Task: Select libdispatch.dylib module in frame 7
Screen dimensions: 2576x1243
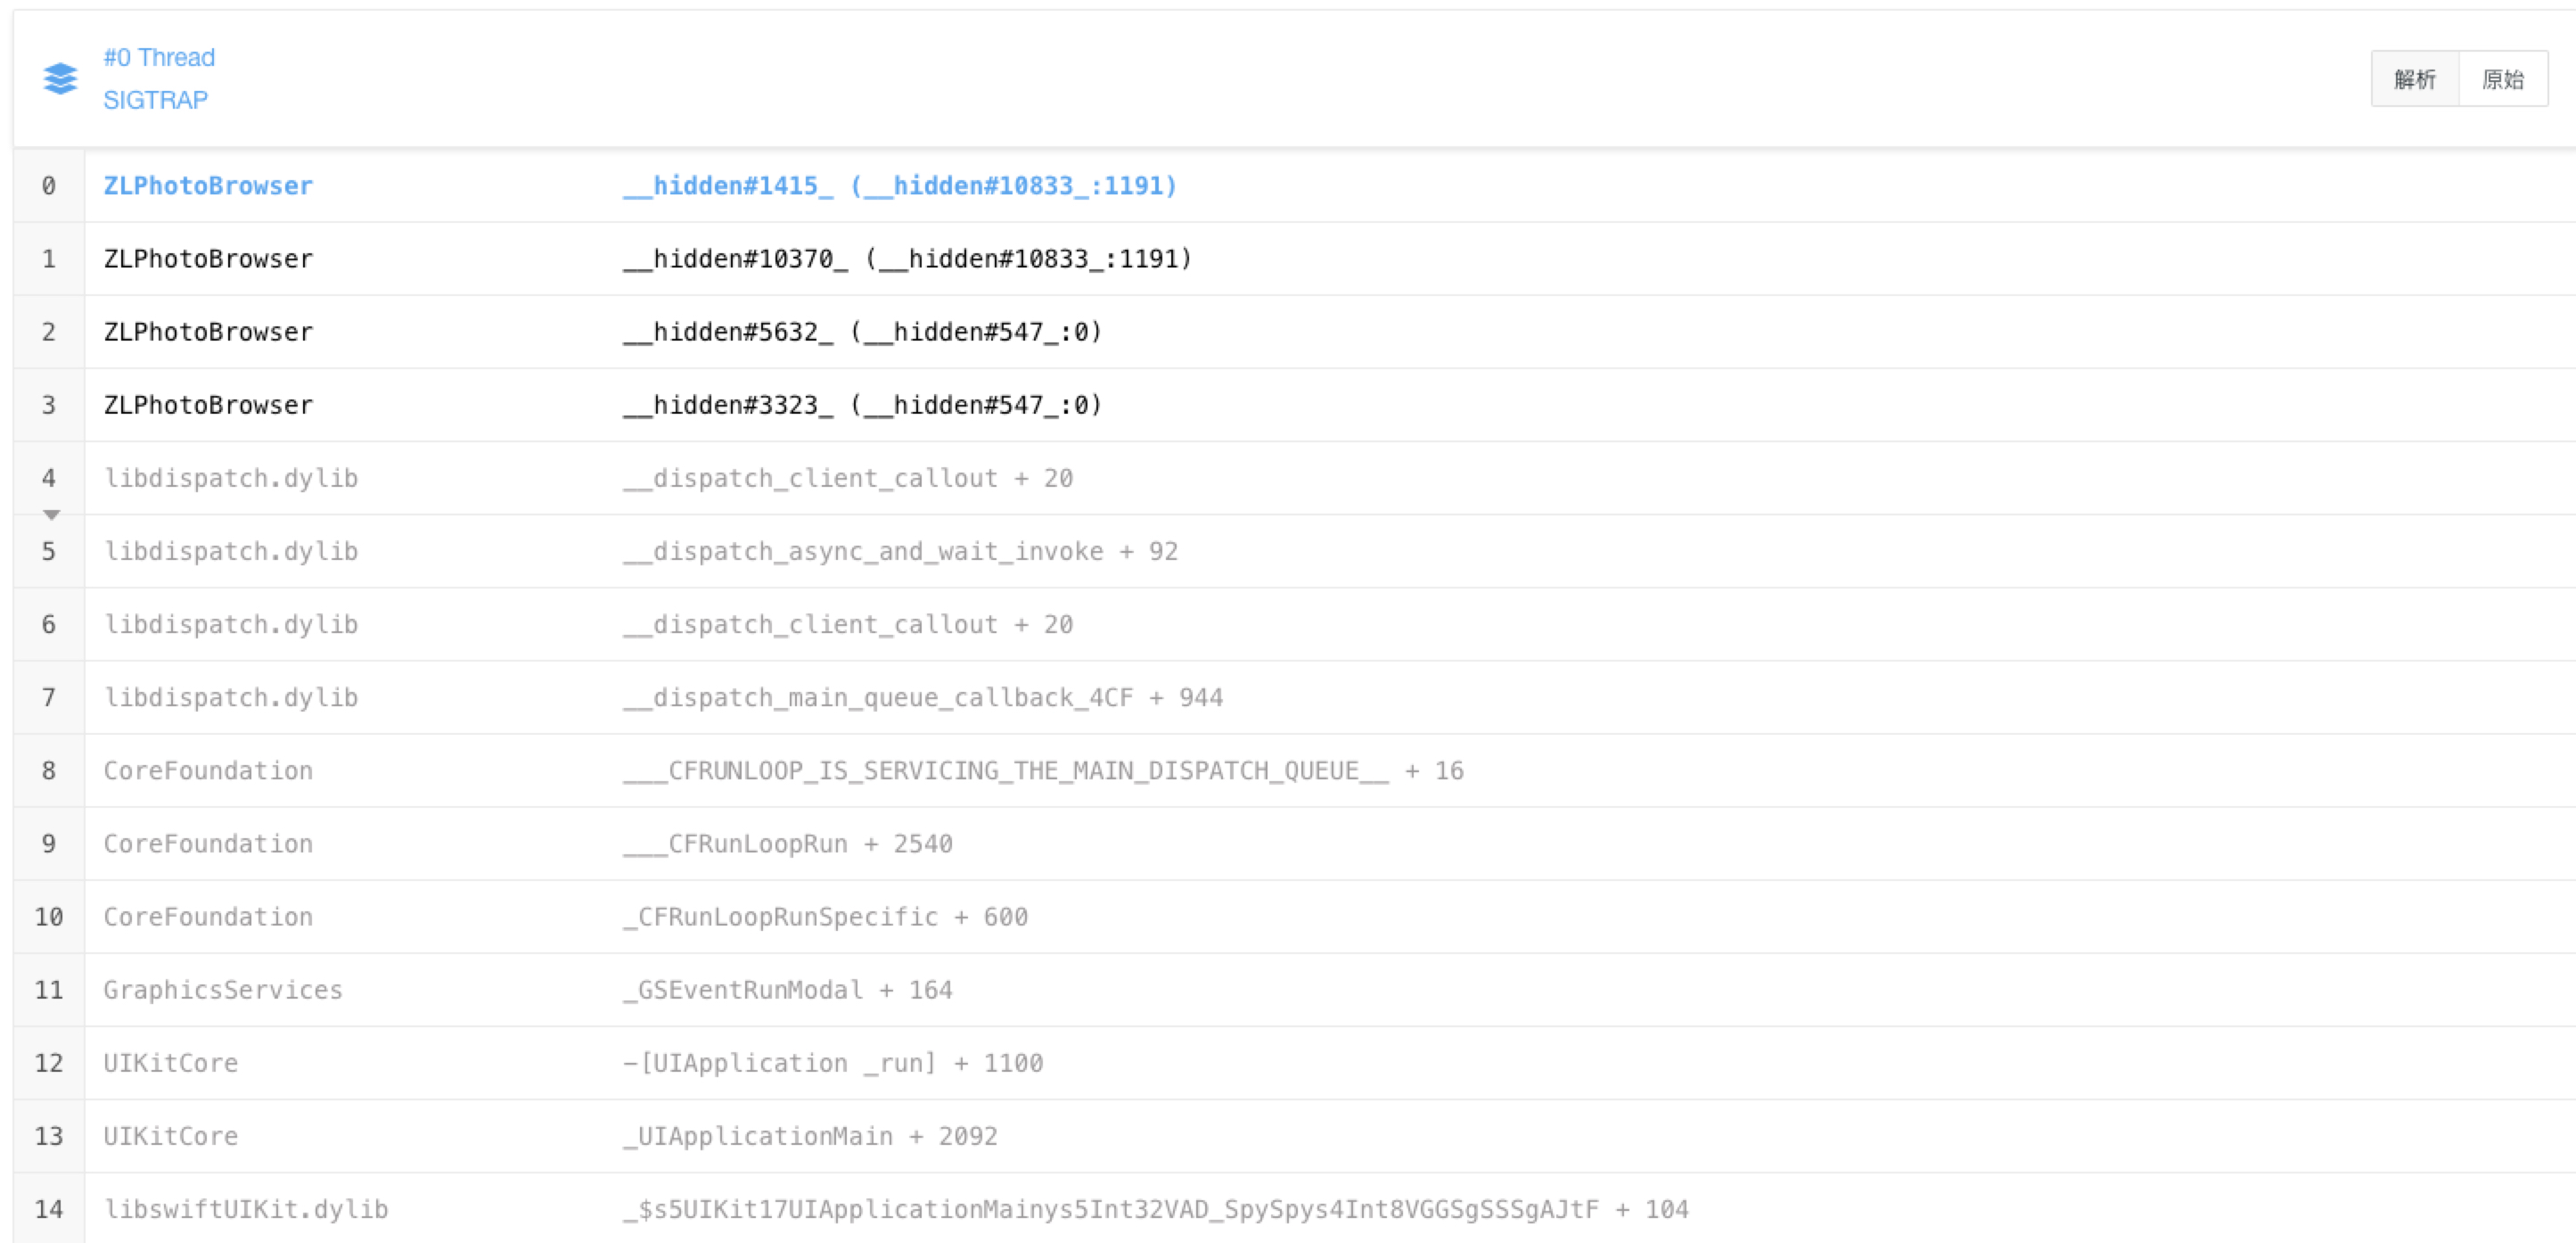Action: pyautogui.click(x=231, y=697)
